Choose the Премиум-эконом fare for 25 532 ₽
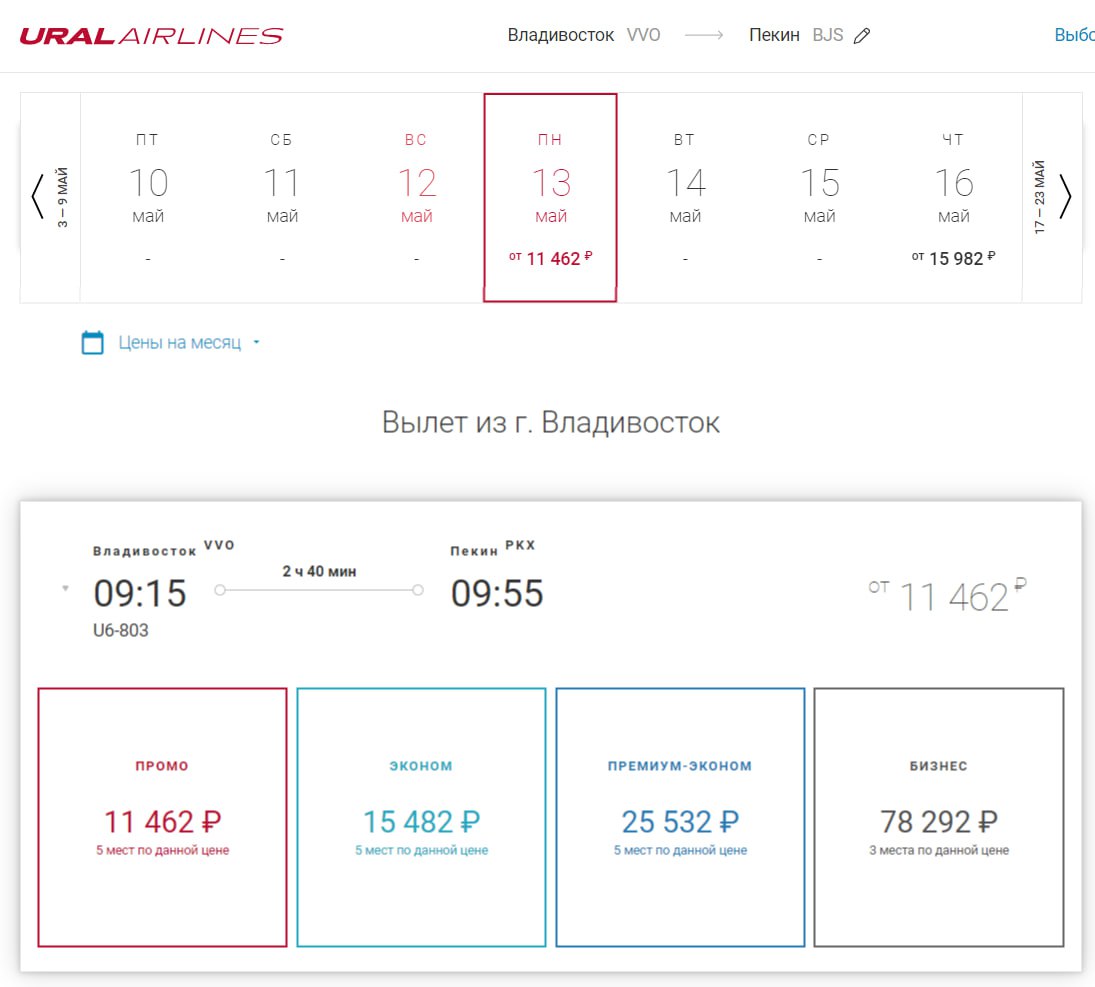 680,817
